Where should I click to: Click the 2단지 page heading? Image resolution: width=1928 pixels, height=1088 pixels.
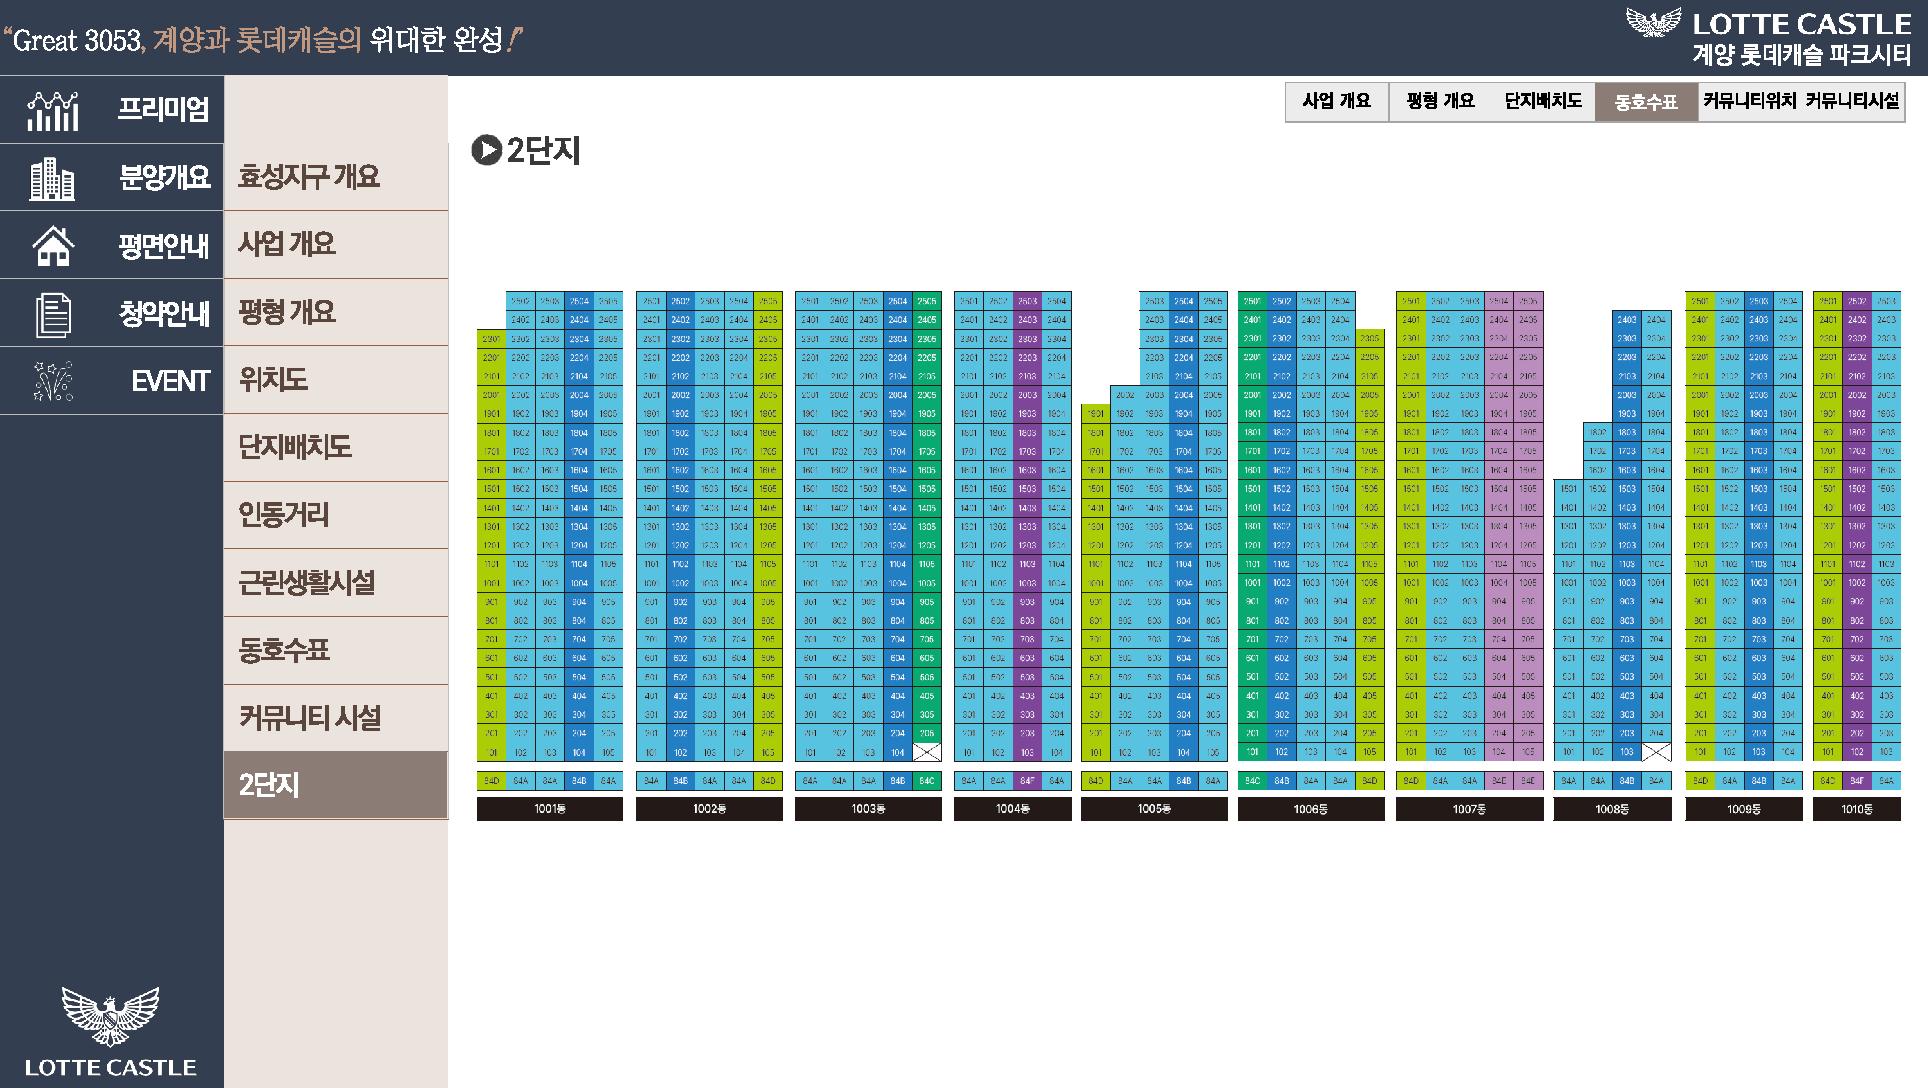[543, 151]
